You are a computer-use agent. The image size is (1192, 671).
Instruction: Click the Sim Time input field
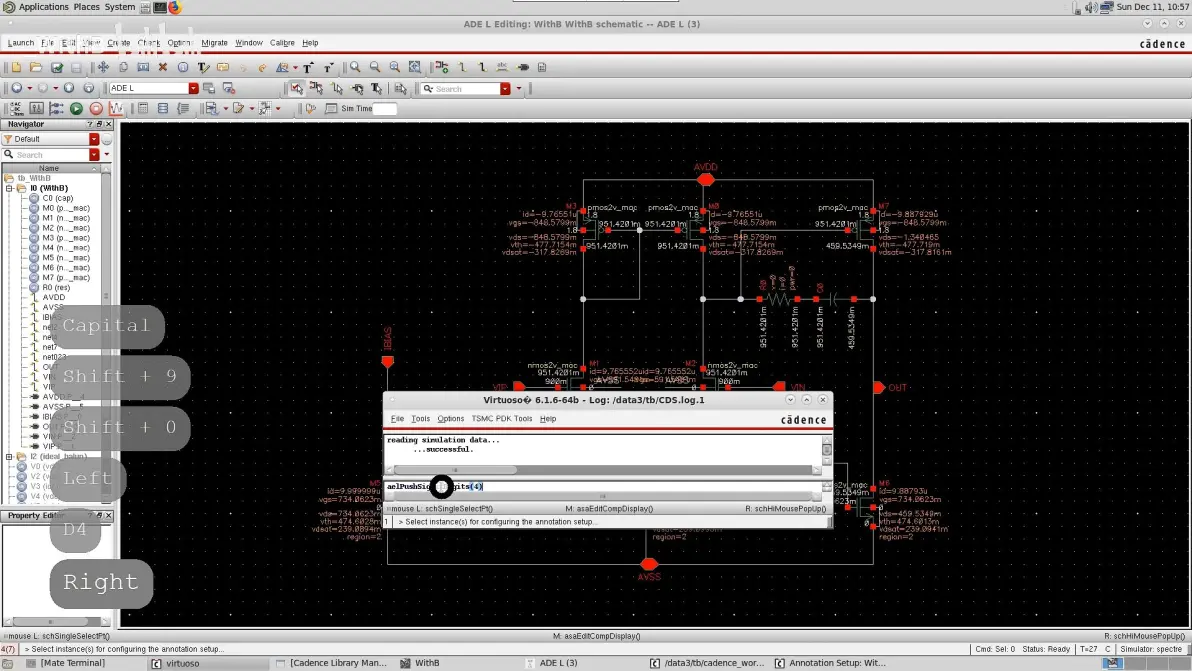[x=385, y=109]
